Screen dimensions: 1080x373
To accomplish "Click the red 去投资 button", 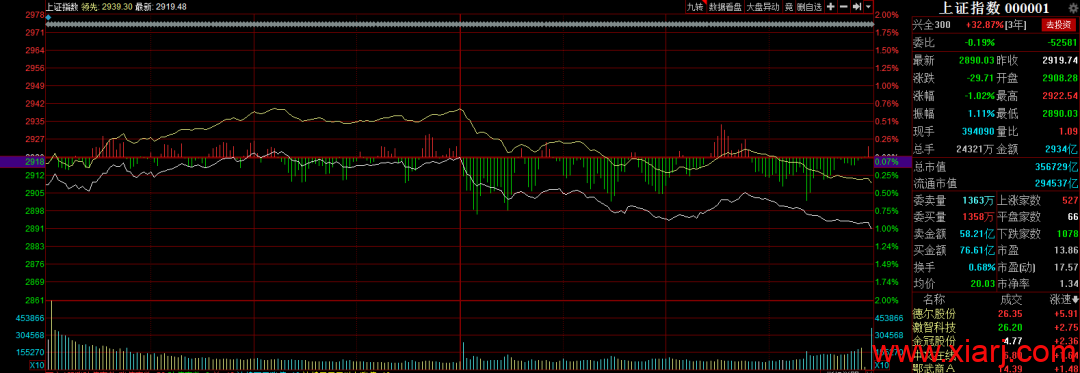I will point(1057,25).
